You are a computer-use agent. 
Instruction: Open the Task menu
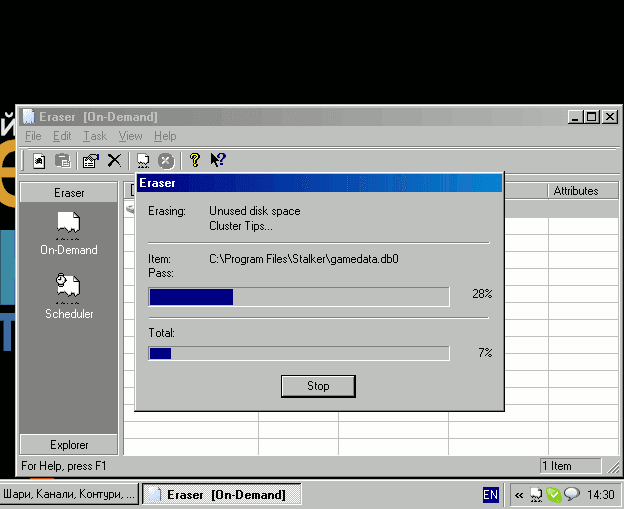[95, 136]
